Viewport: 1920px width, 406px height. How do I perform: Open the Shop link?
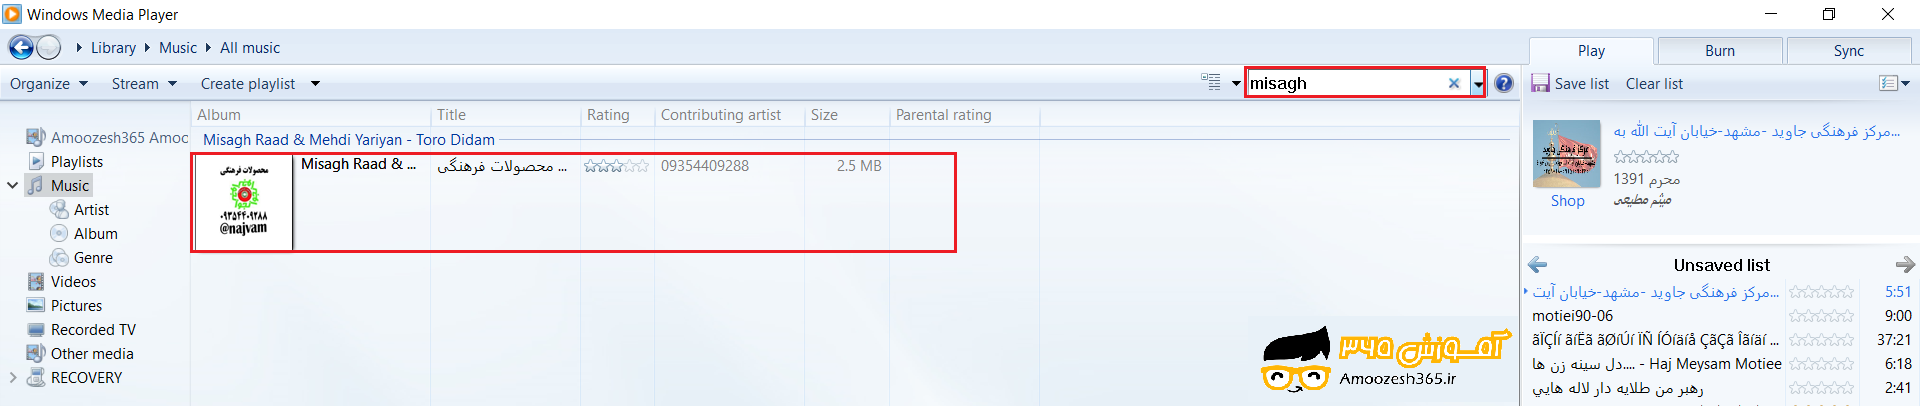pyautogui.click(x=1567, y=200)
